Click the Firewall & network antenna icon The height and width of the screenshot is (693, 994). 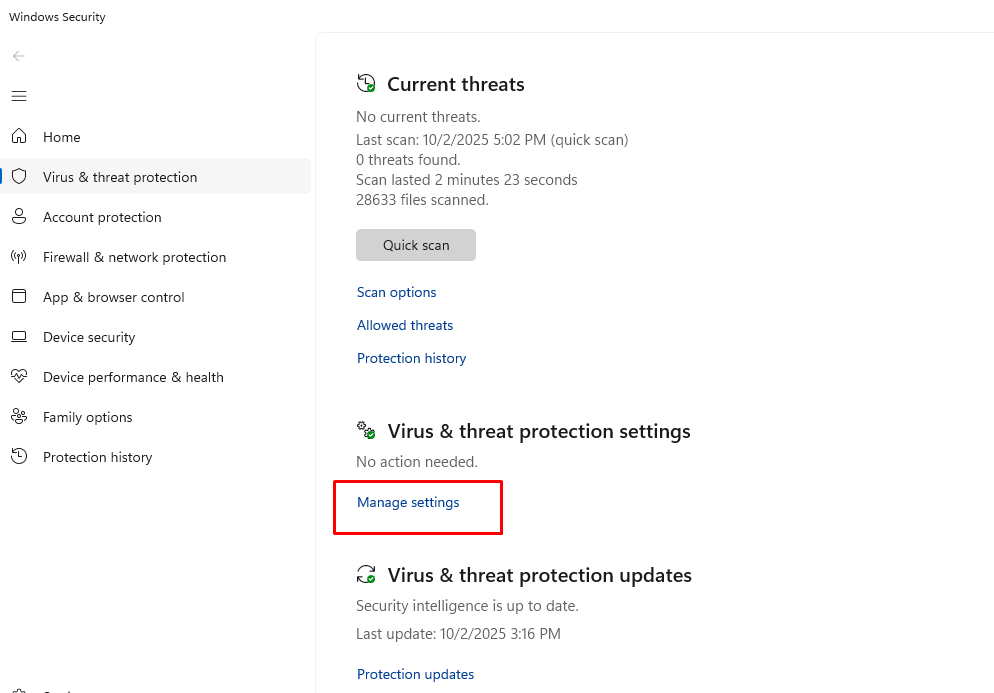click(19, 257)
